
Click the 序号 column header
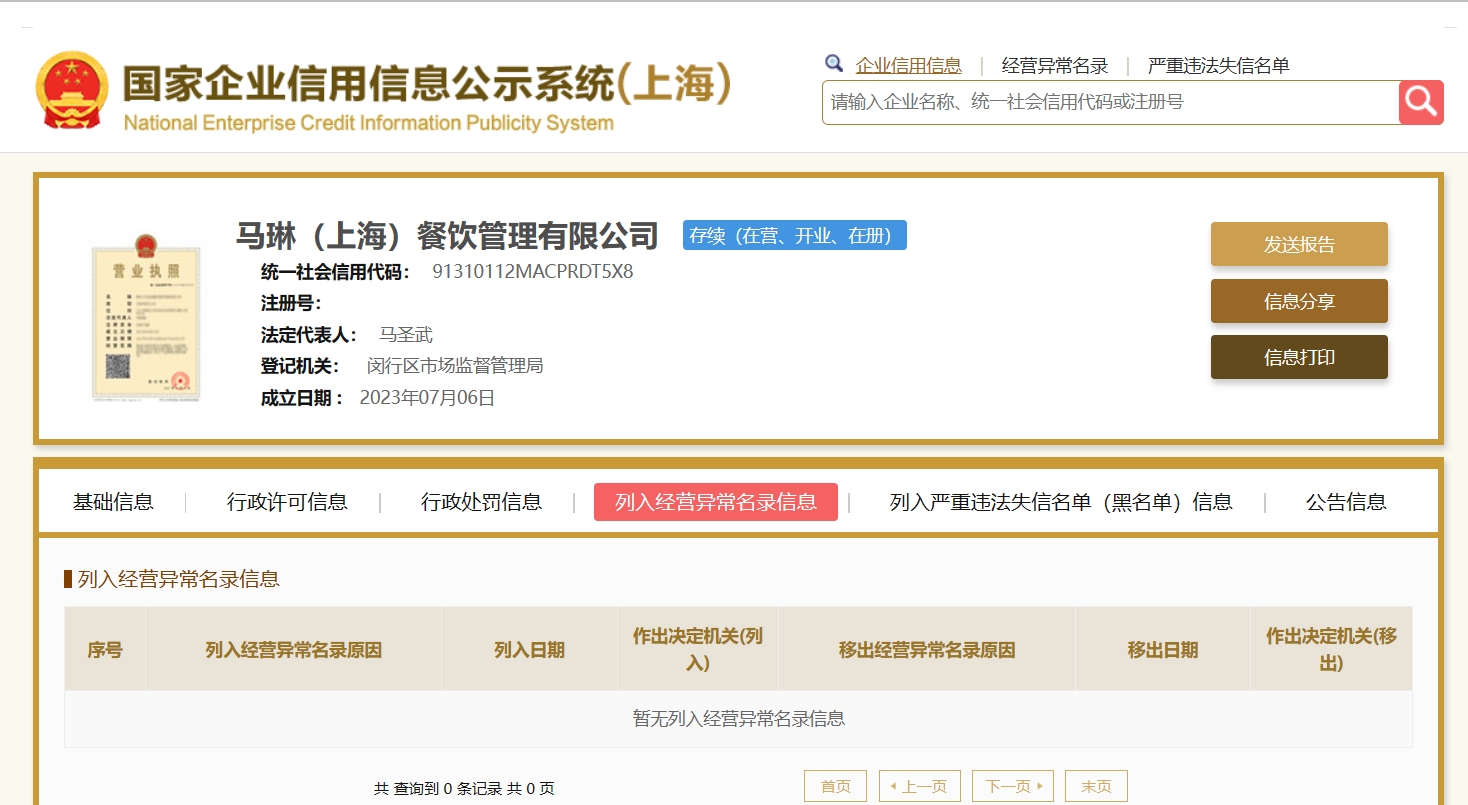(x=105, y=650)
